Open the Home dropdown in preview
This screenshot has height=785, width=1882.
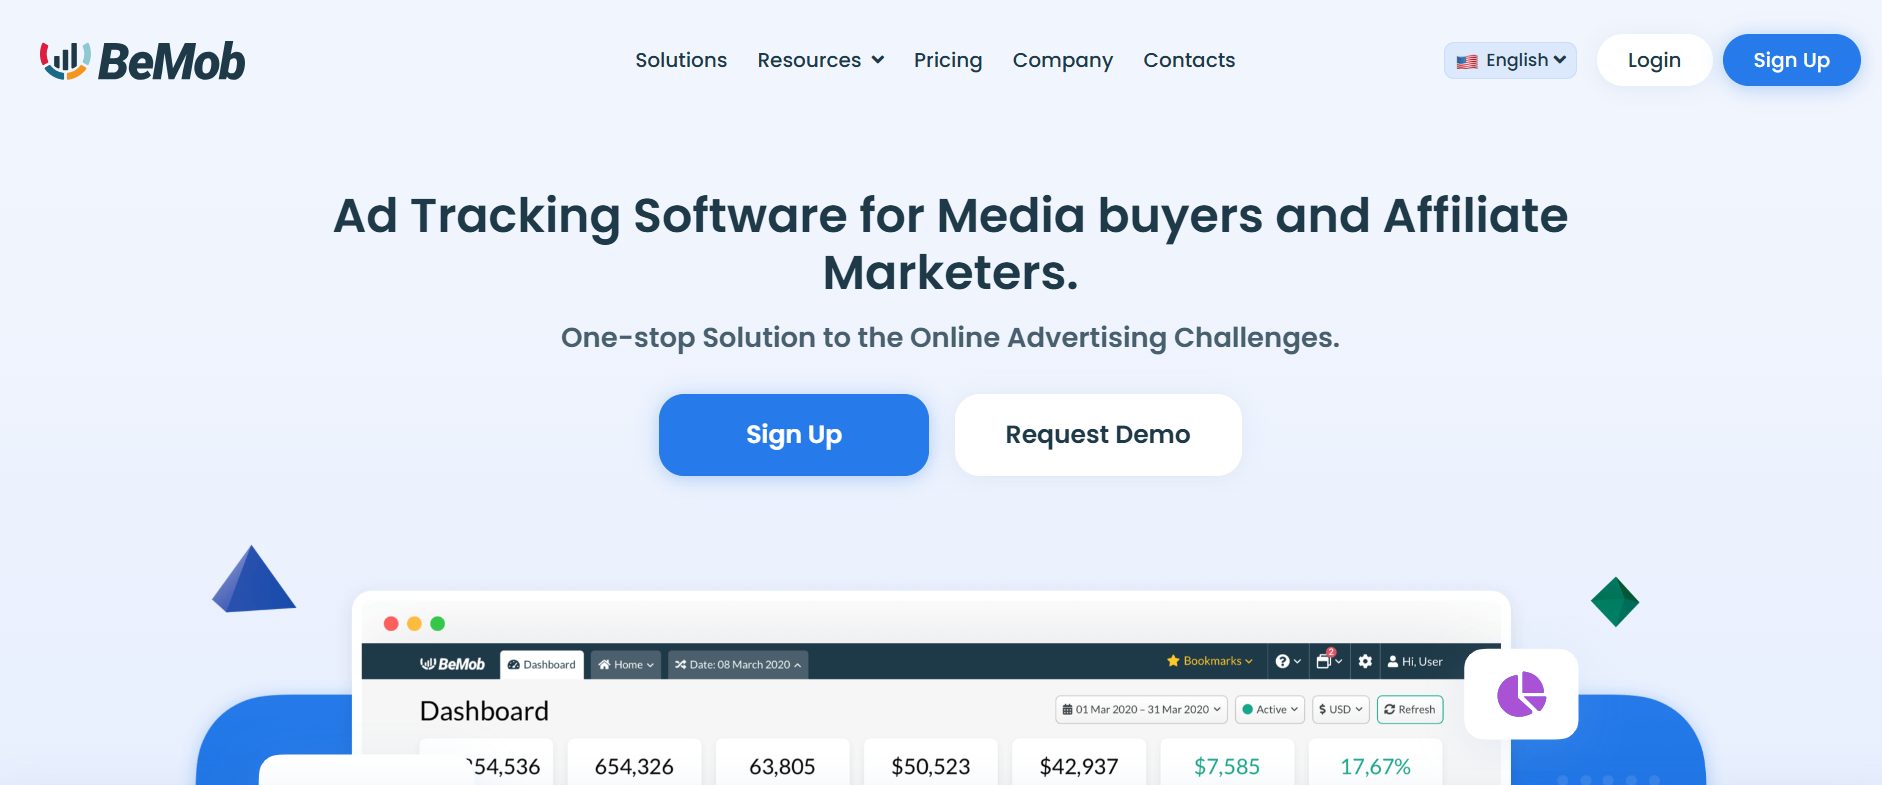(626, 664)
